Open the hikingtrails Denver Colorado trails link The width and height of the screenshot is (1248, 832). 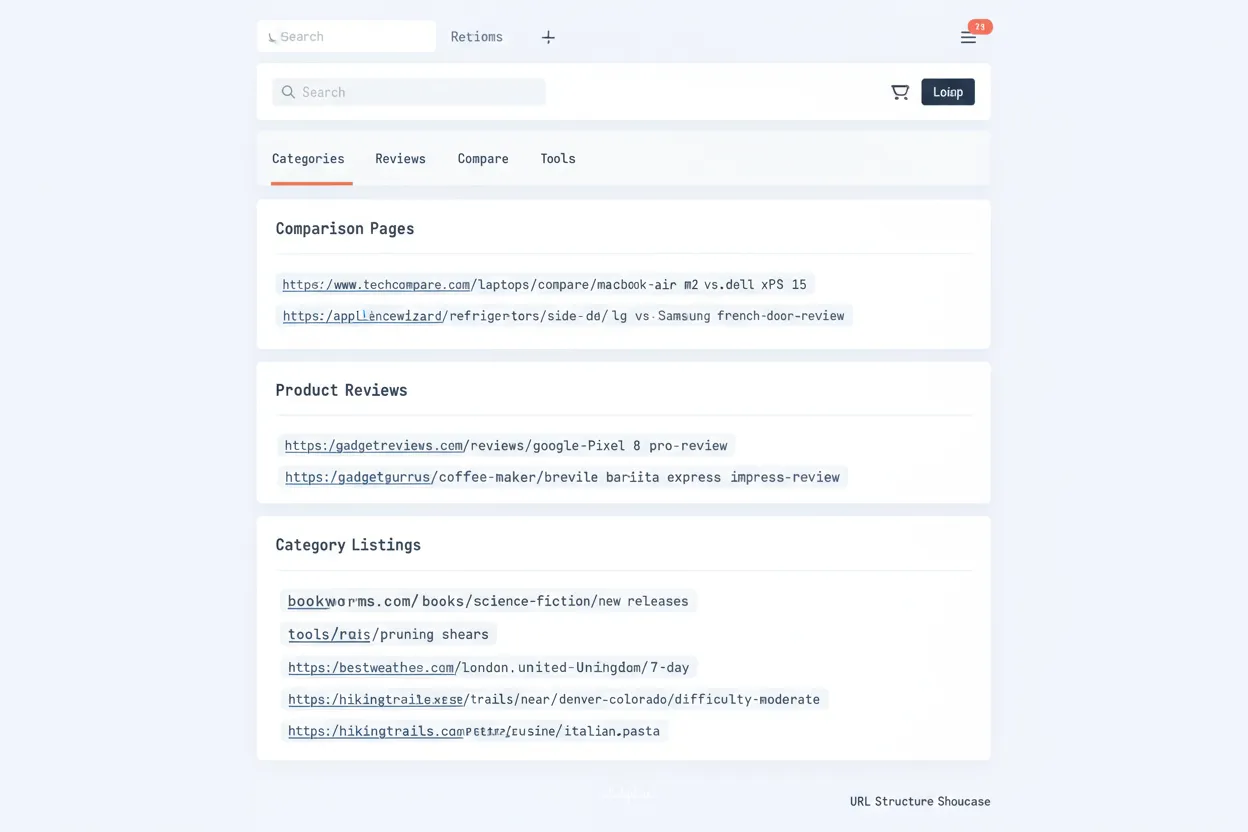coord(553,699)
